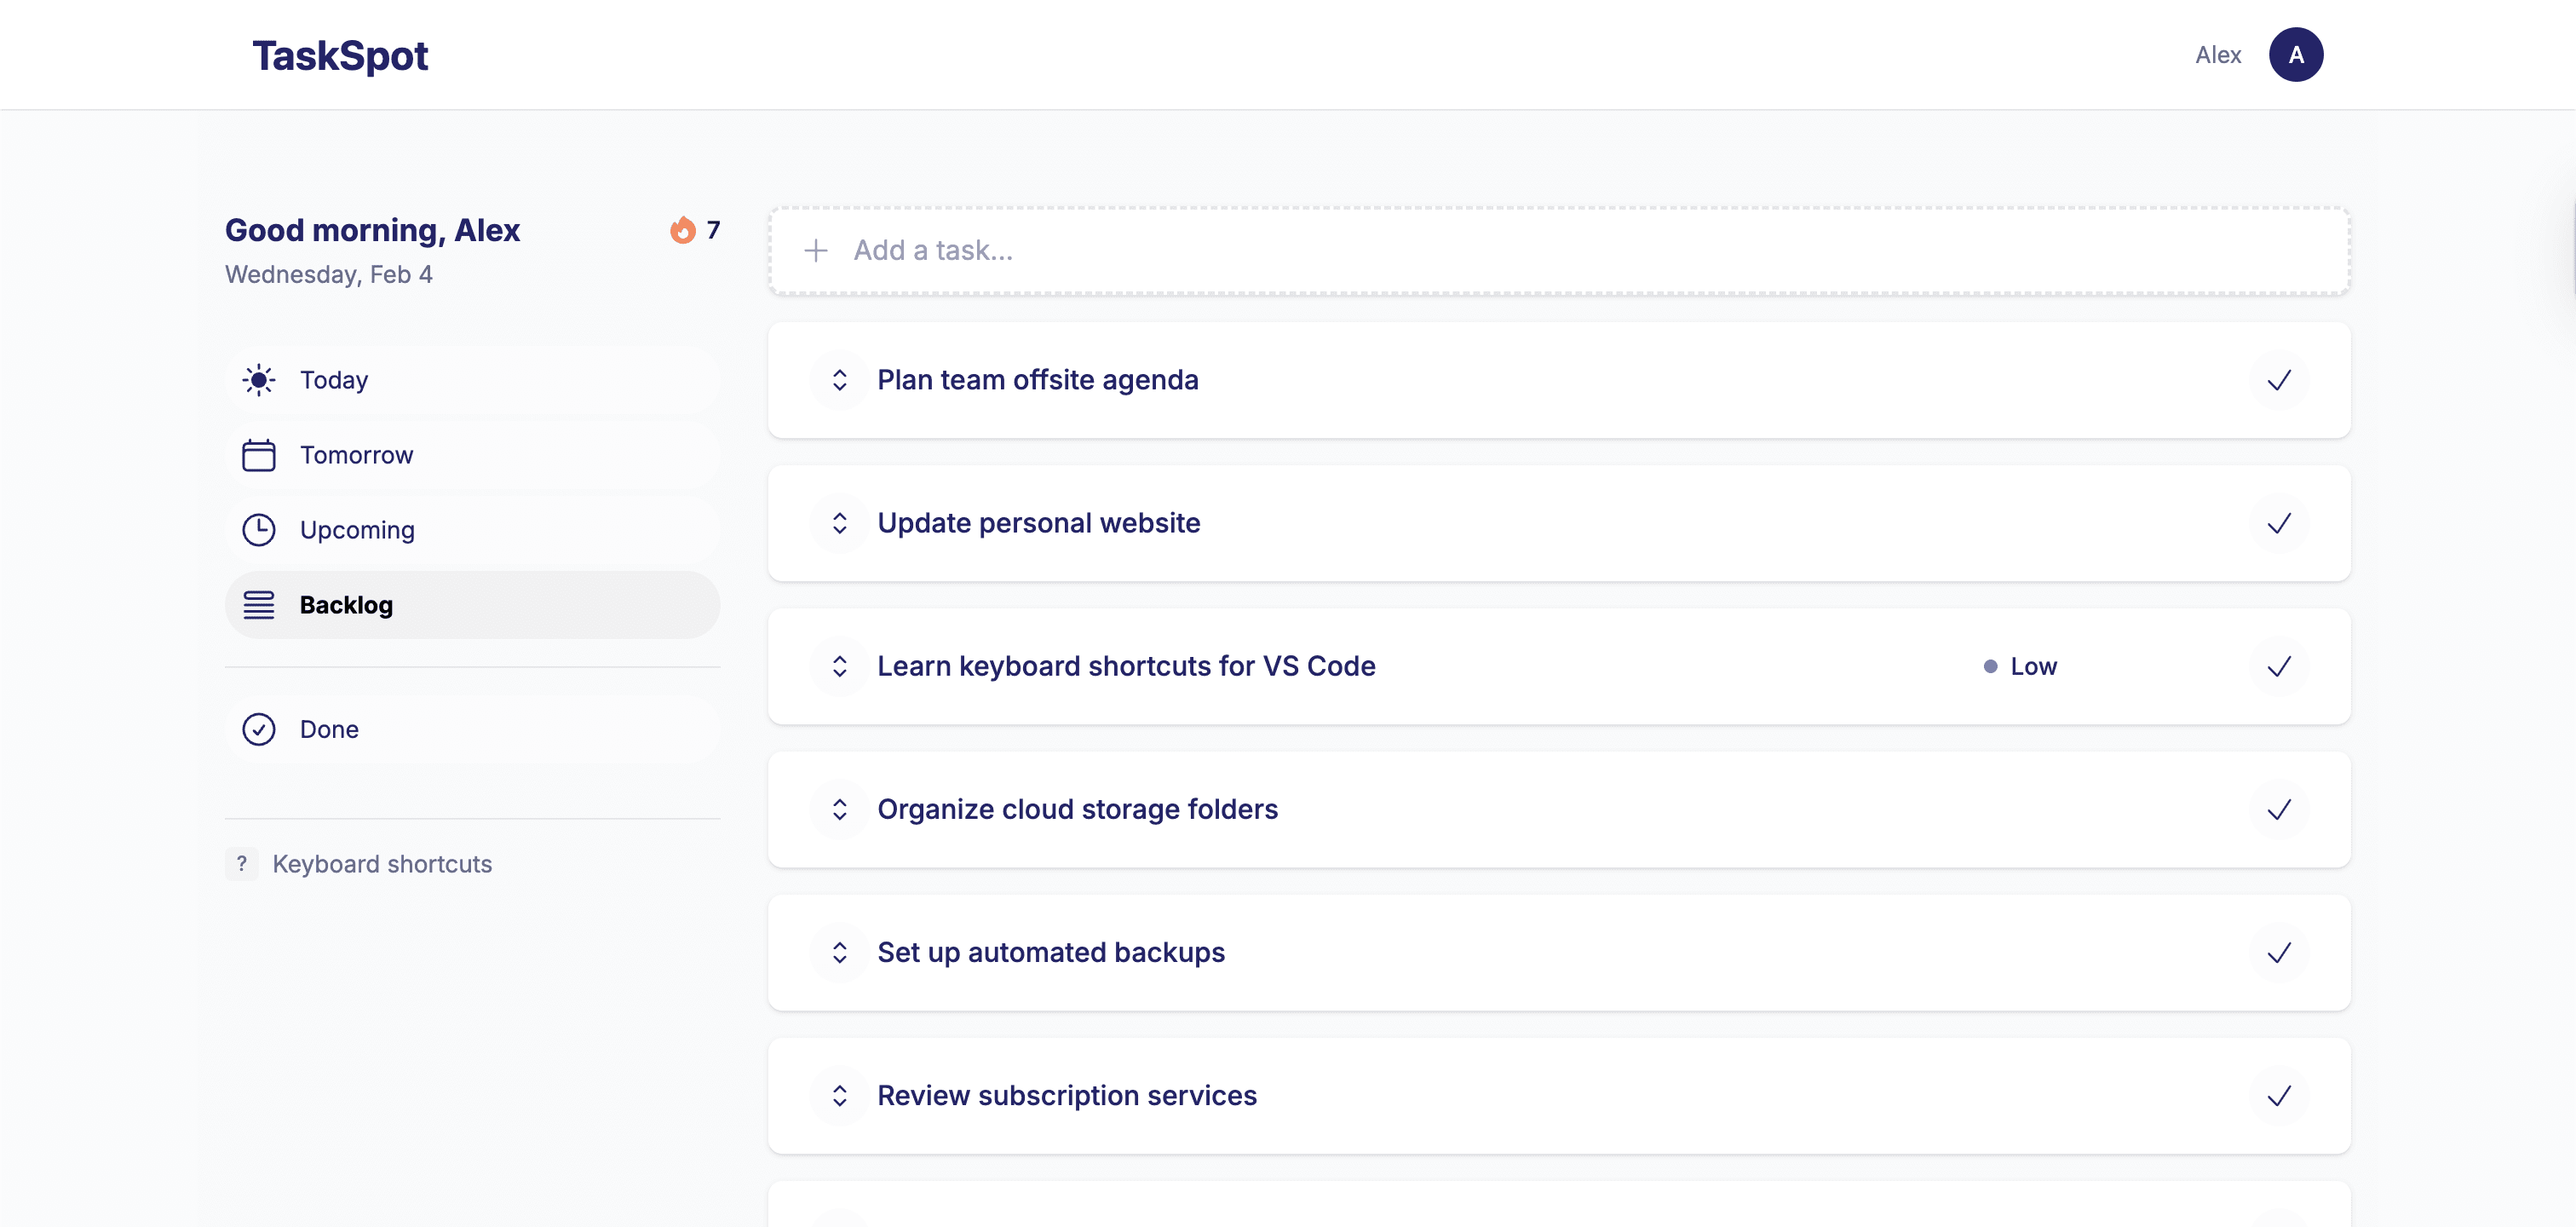Check off 'Organize cloud storage folders'
Viewport: 2576px width, 1227px height.
coord(2280,809)
